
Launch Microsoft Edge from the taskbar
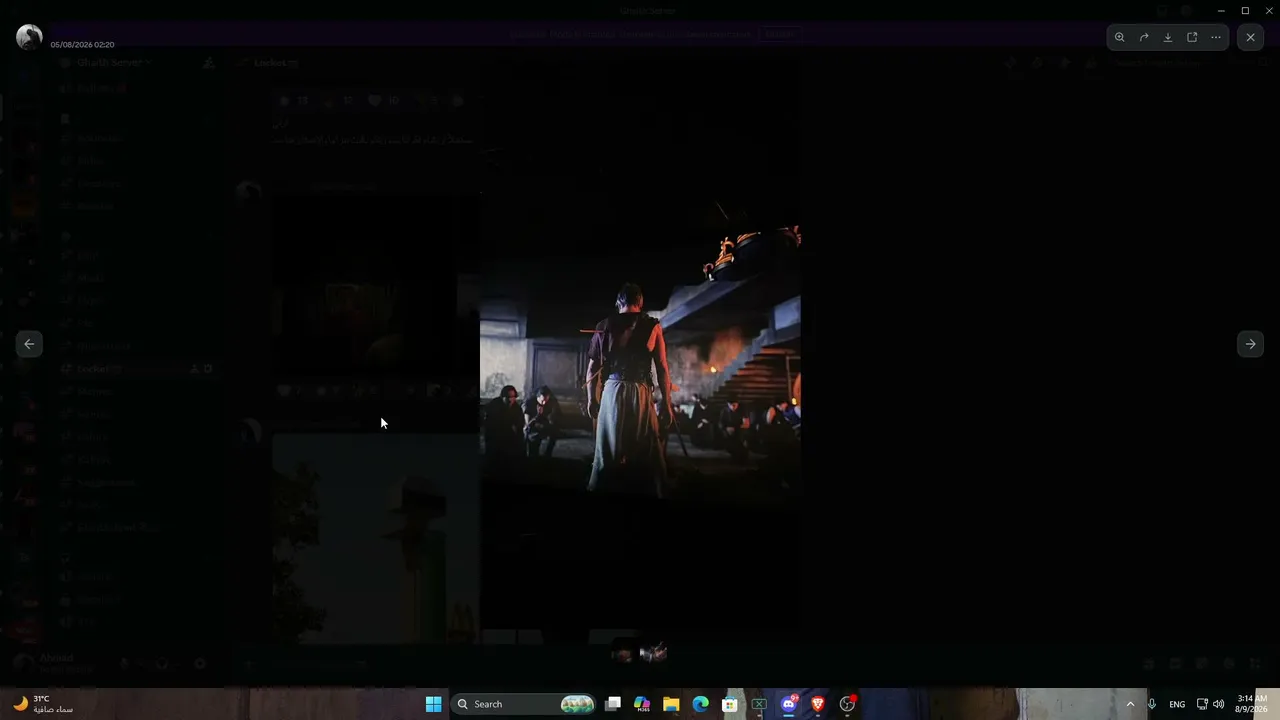701,704
